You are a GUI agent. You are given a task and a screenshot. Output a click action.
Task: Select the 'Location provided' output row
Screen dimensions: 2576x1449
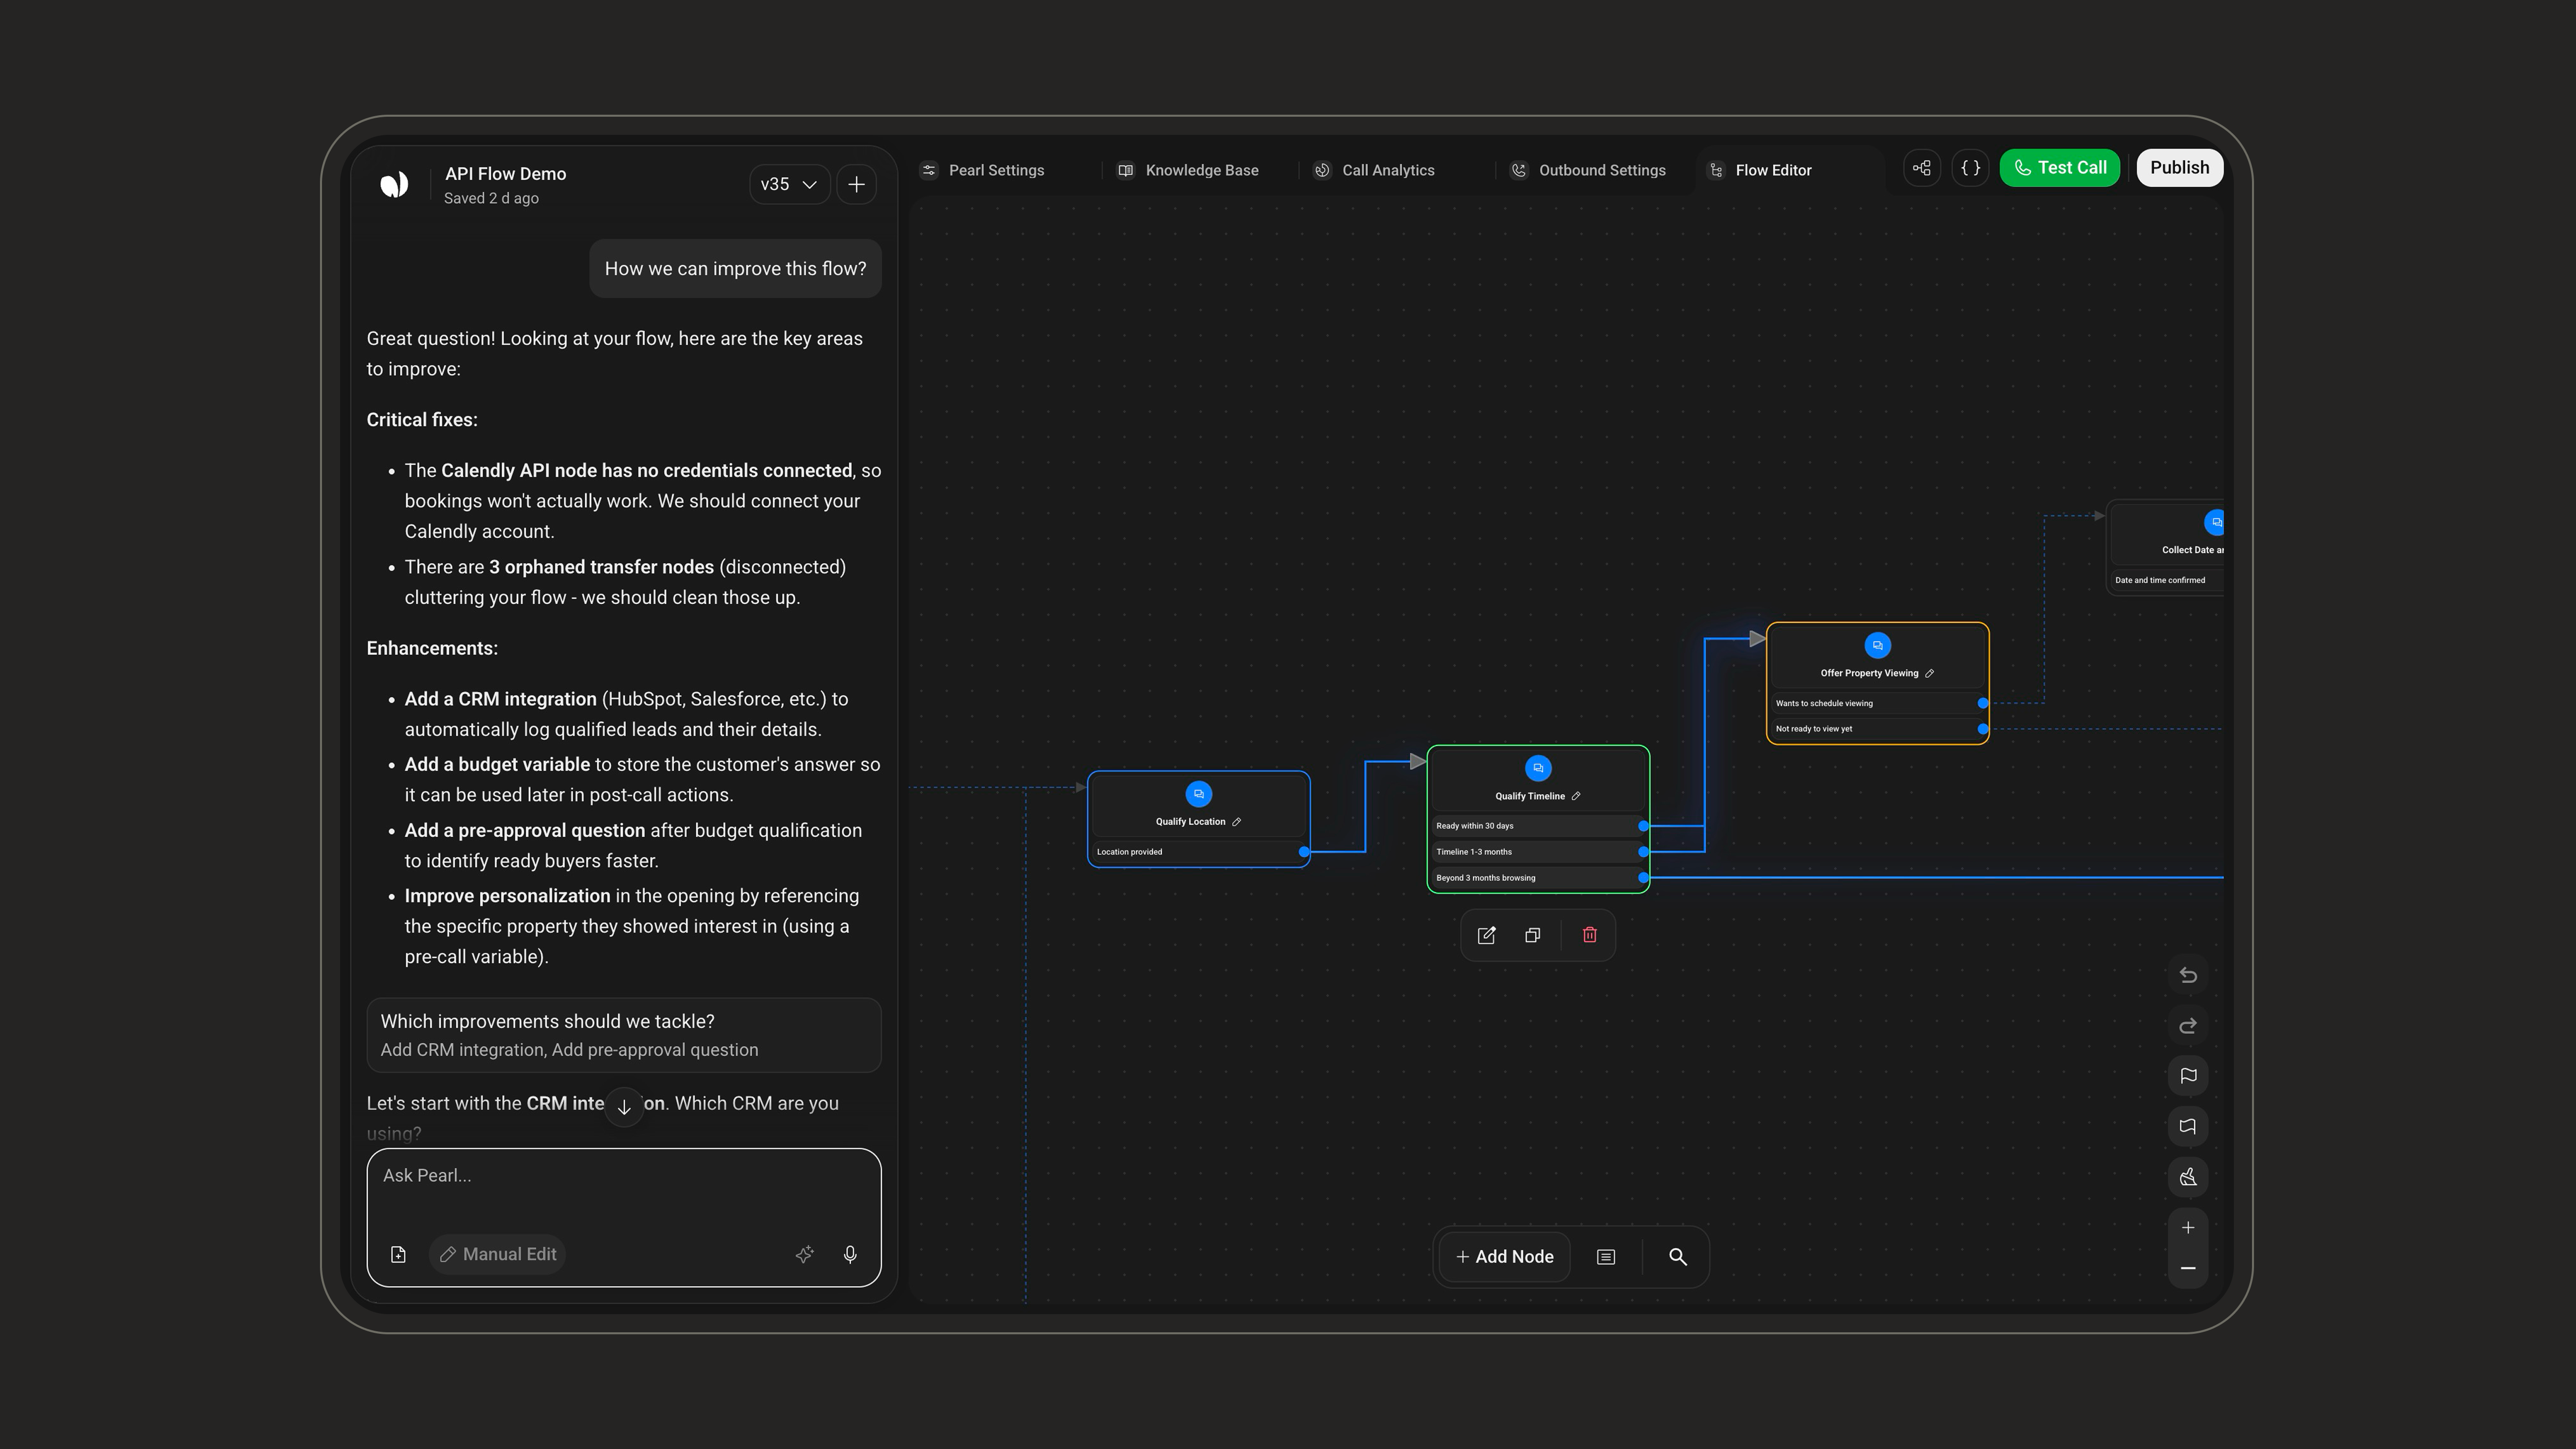point(1199,852)
